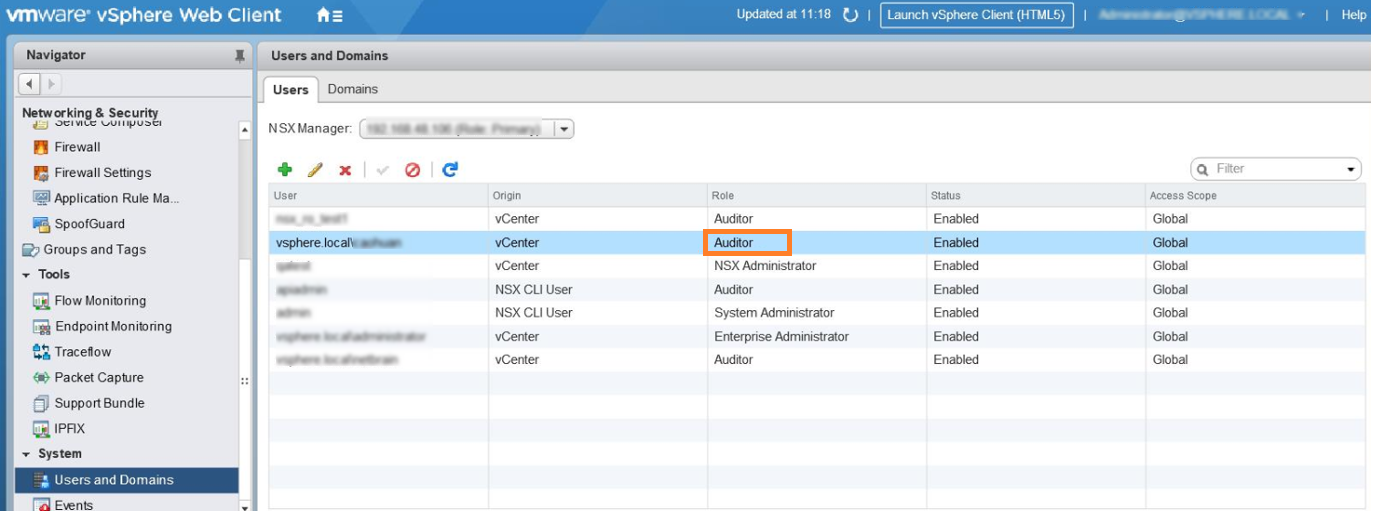Click the green plus add user icon
Image resolution: width=1373 pixels, height=511 pixels.
tap(285, 170)
